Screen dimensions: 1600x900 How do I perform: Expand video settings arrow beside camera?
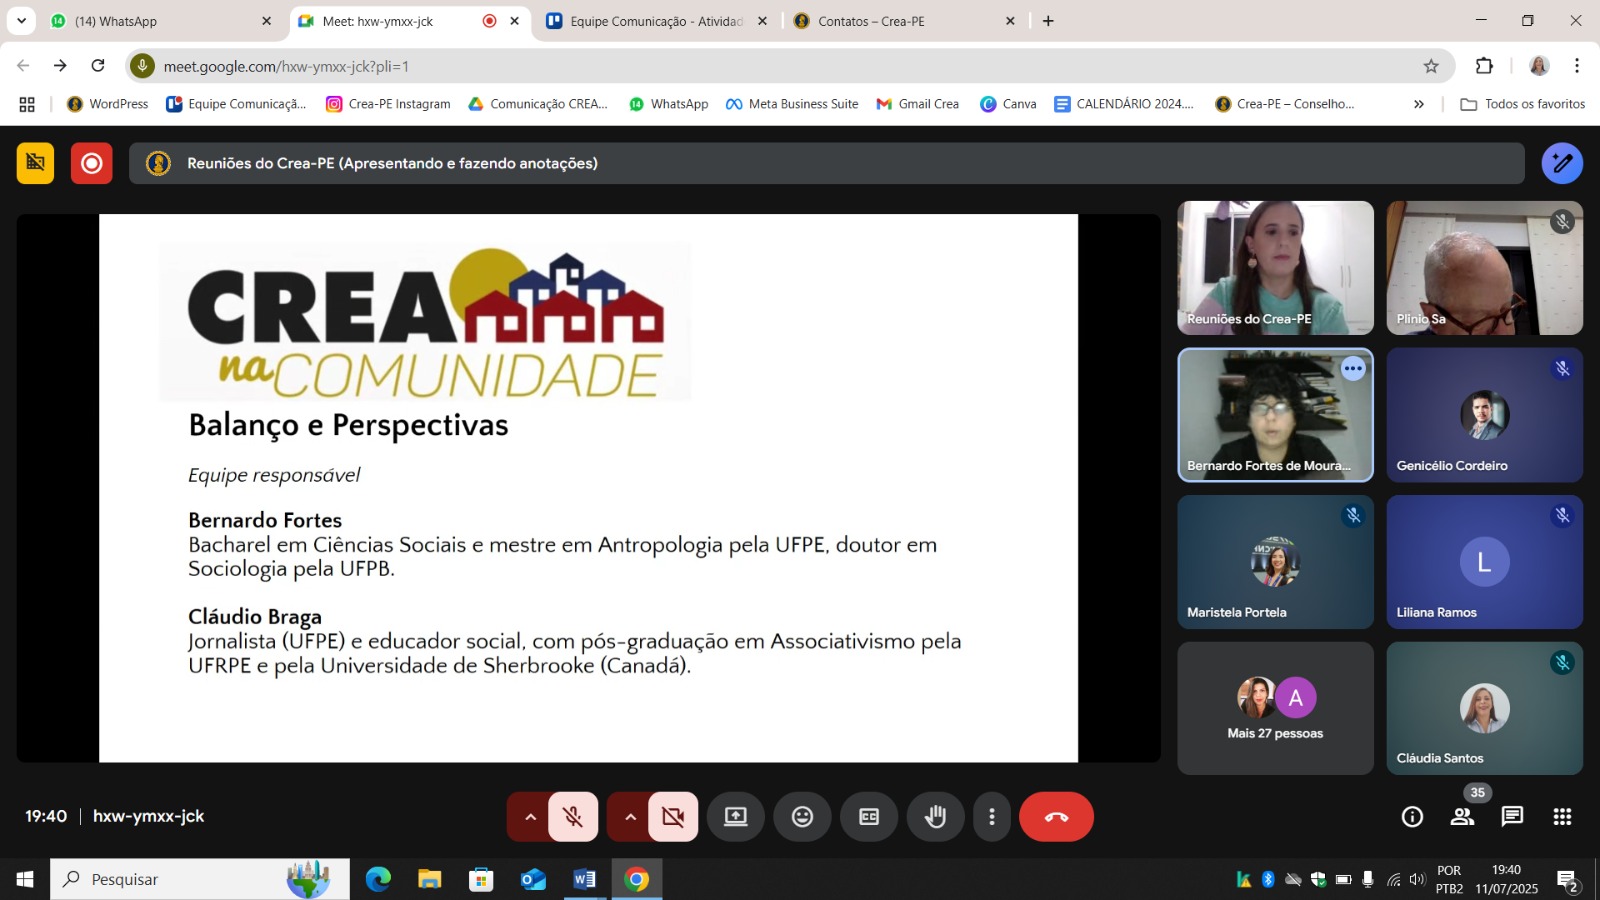630,817
